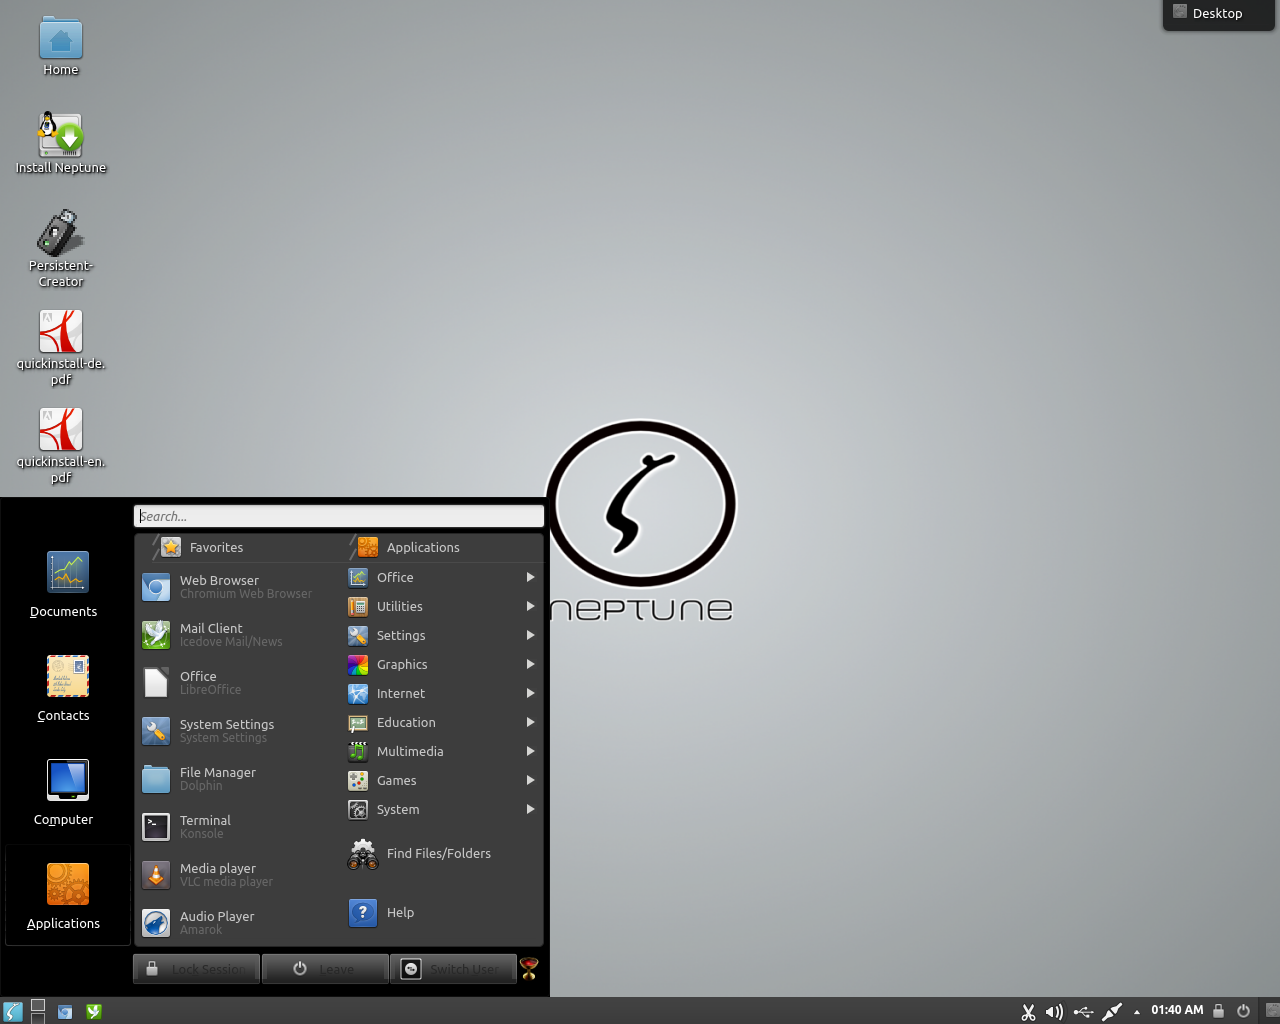Open the Settings applications category
Image resolution: width=1280 pixels, height=1024 pixels.
442,635
